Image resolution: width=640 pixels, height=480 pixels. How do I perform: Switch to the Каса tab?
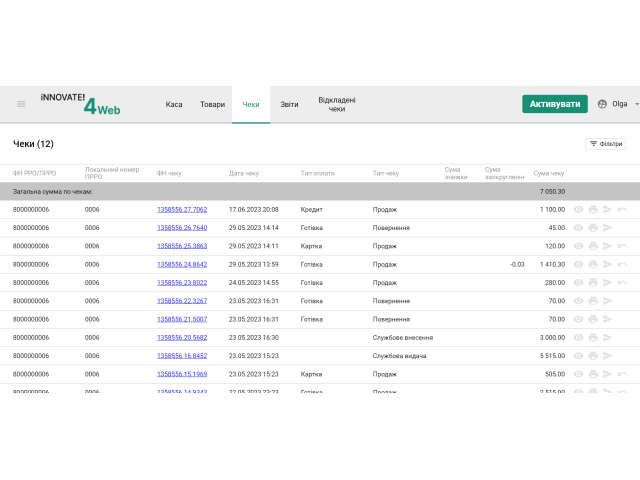174,104
